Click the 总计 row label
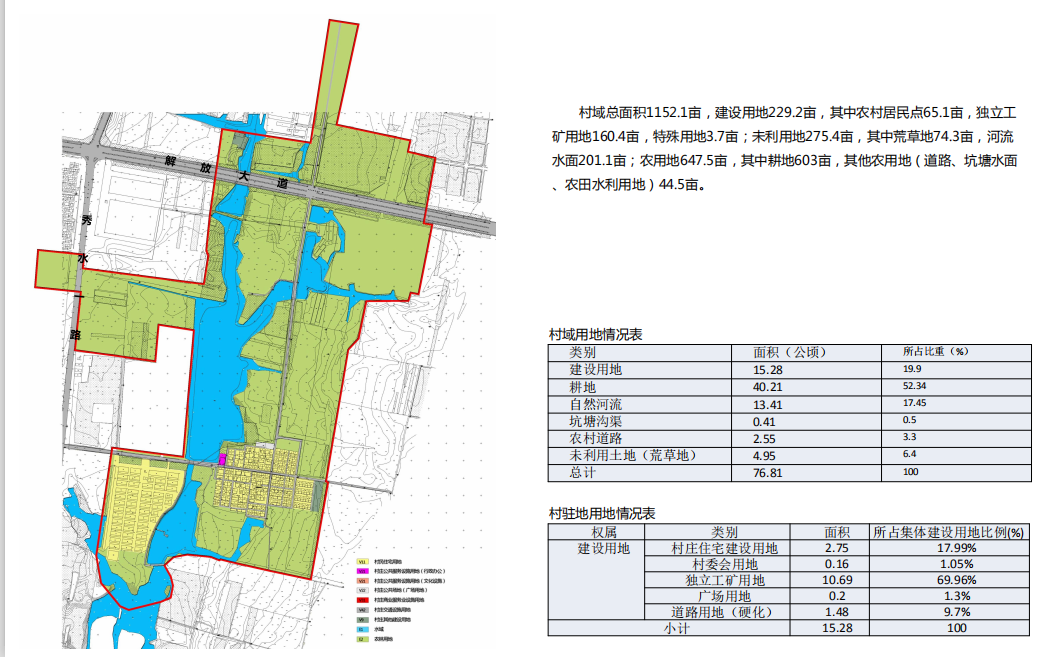This screenshot has width=1042, height=657. coord(582,473)
